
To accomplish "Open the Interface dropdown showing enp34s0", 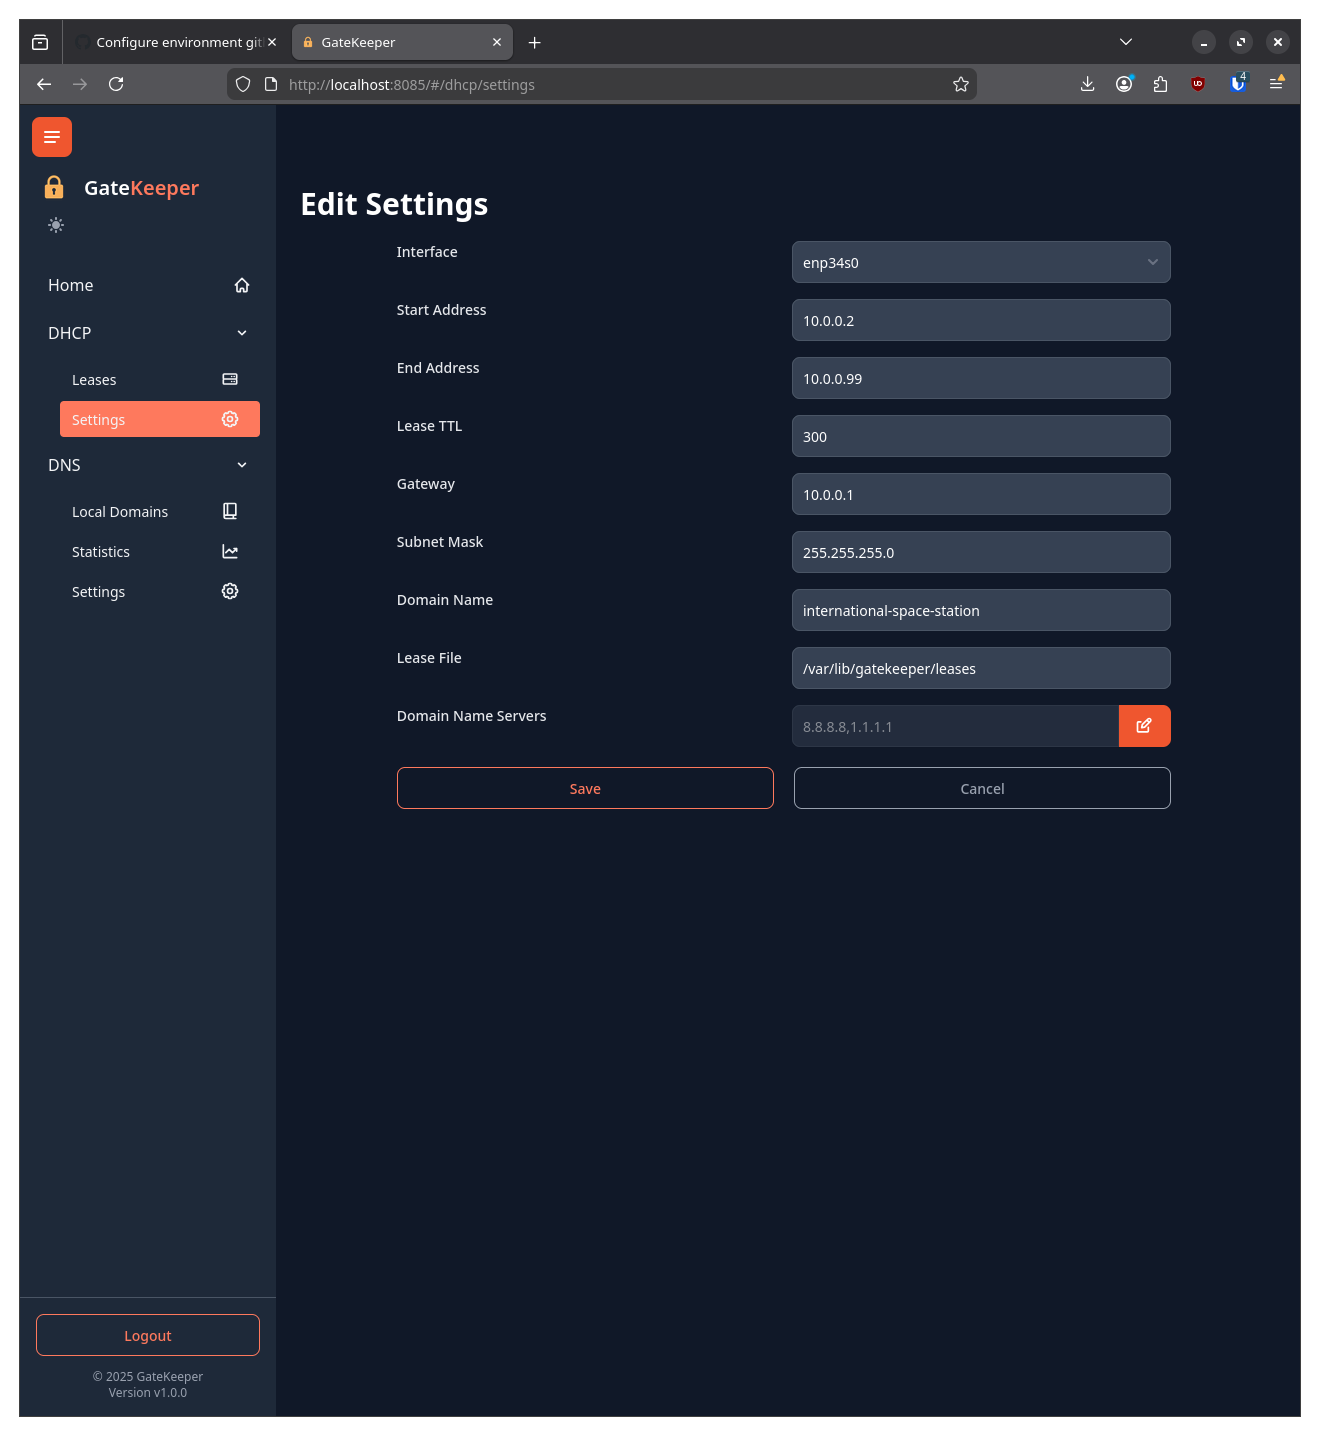I will tap(981, 262).
